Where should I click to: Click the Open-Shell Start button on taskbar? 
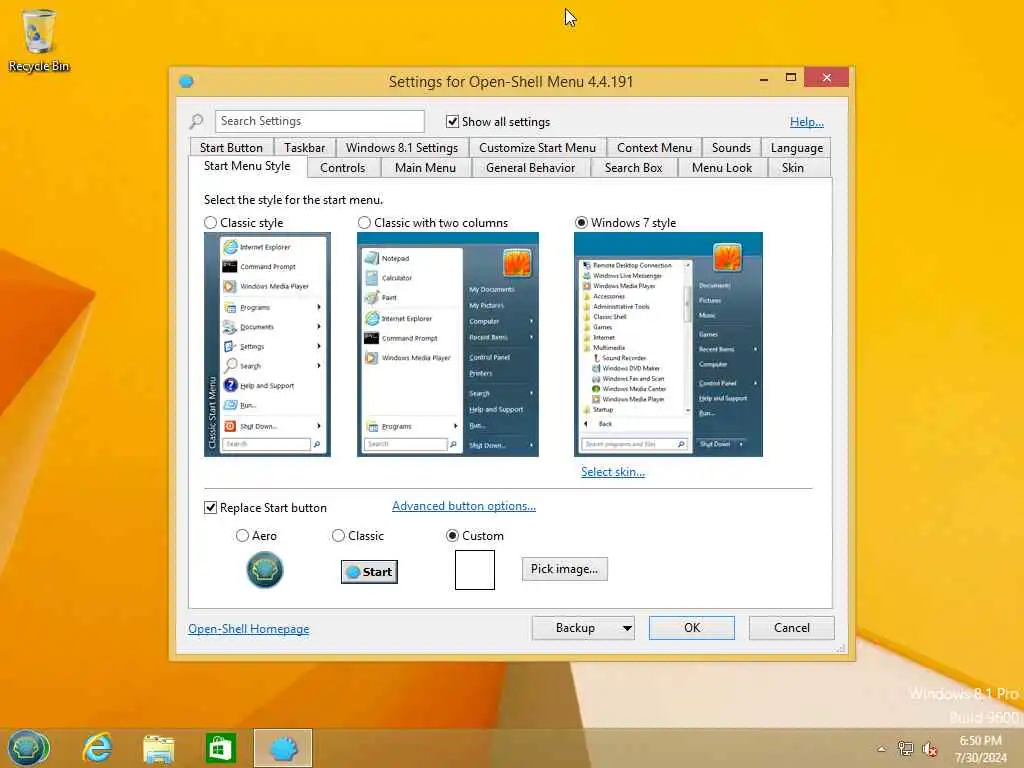28,748
